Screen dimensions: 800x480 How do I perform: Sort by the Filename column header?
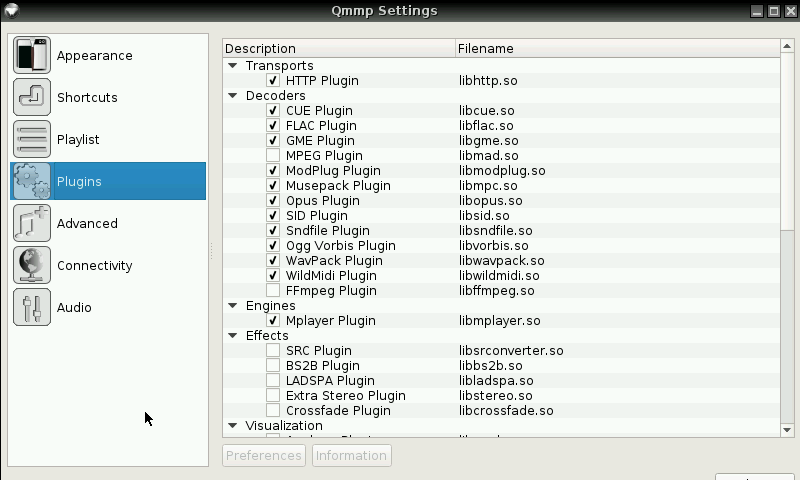(x=617, y=48)
